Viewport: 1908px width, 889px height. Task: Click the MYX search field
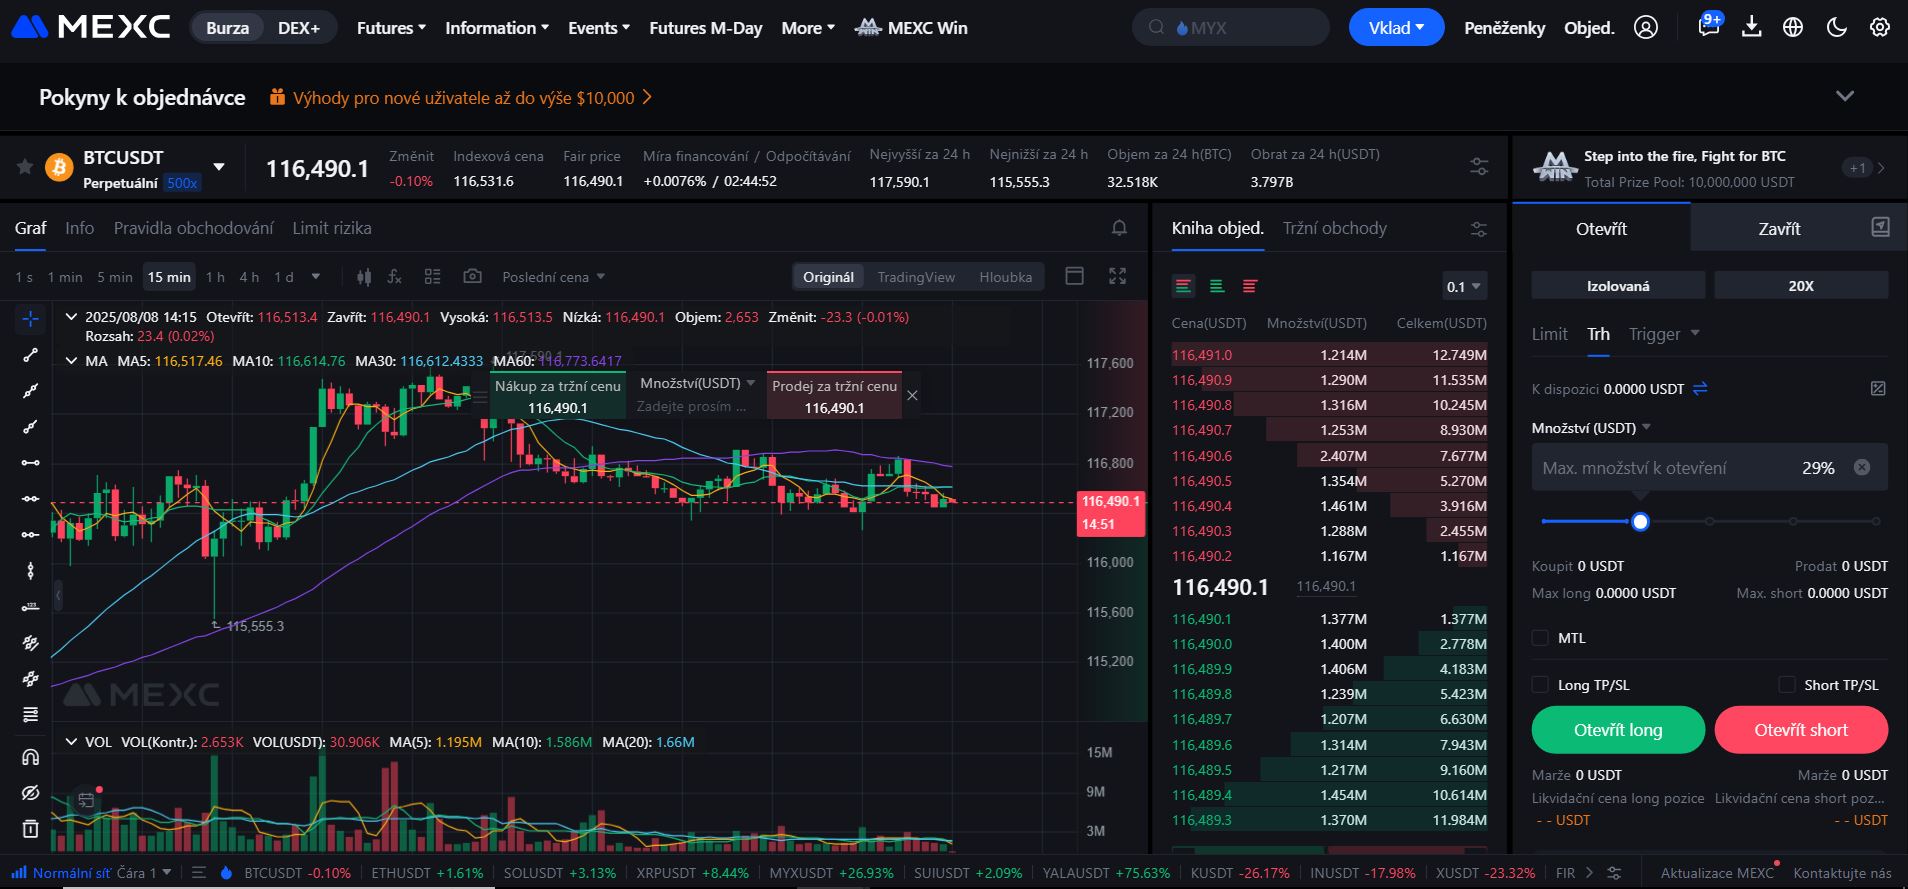[x=1230, y=28]
